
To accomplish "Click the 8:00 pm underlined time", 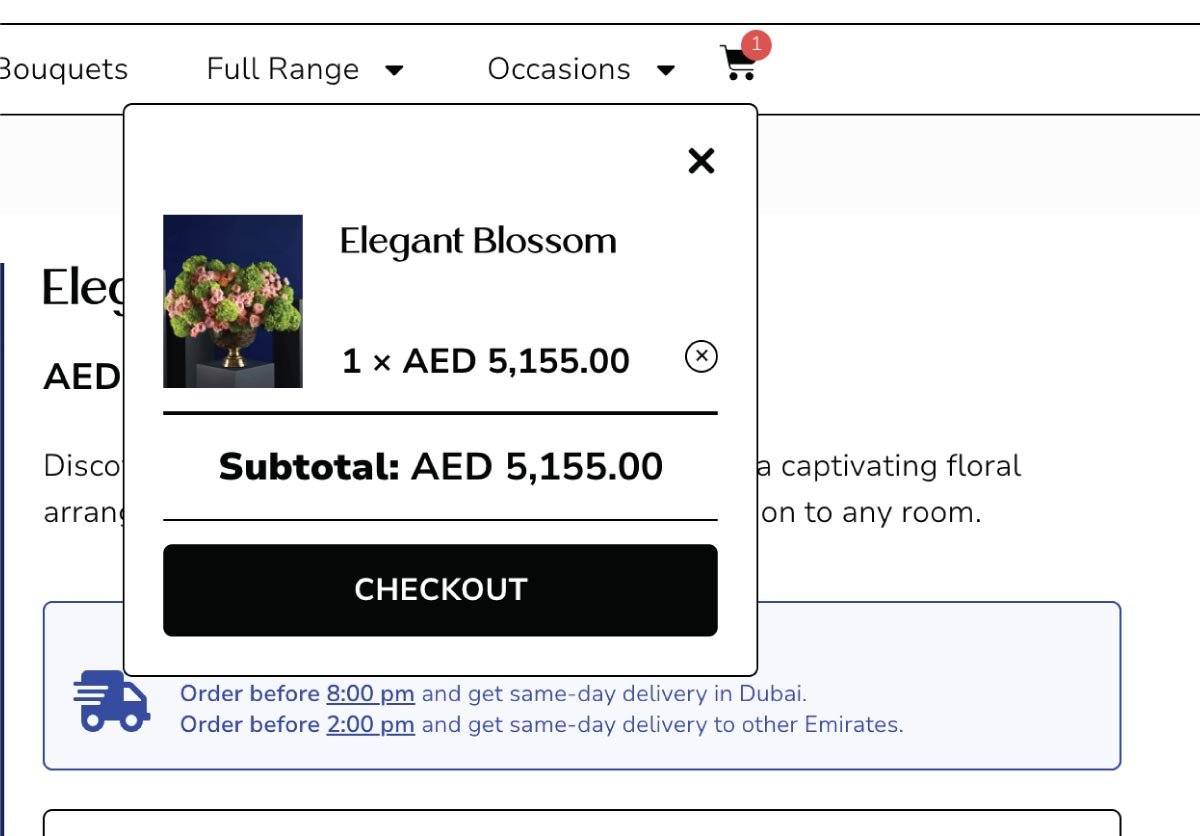I will tap(370, 693).
